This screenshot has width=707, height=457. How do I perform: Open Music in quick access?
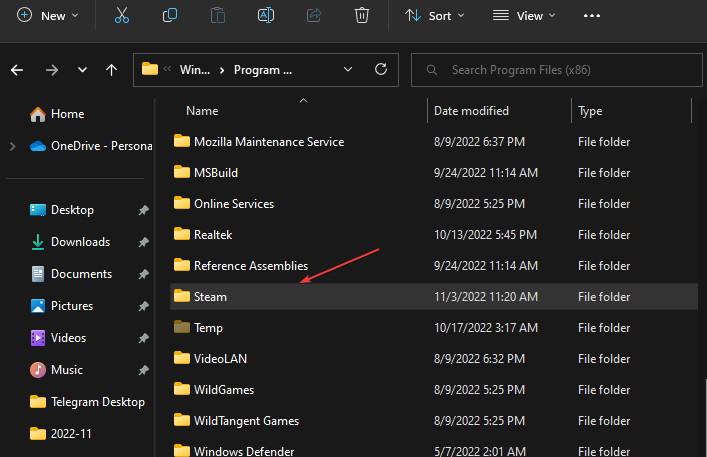click(56, 370)
